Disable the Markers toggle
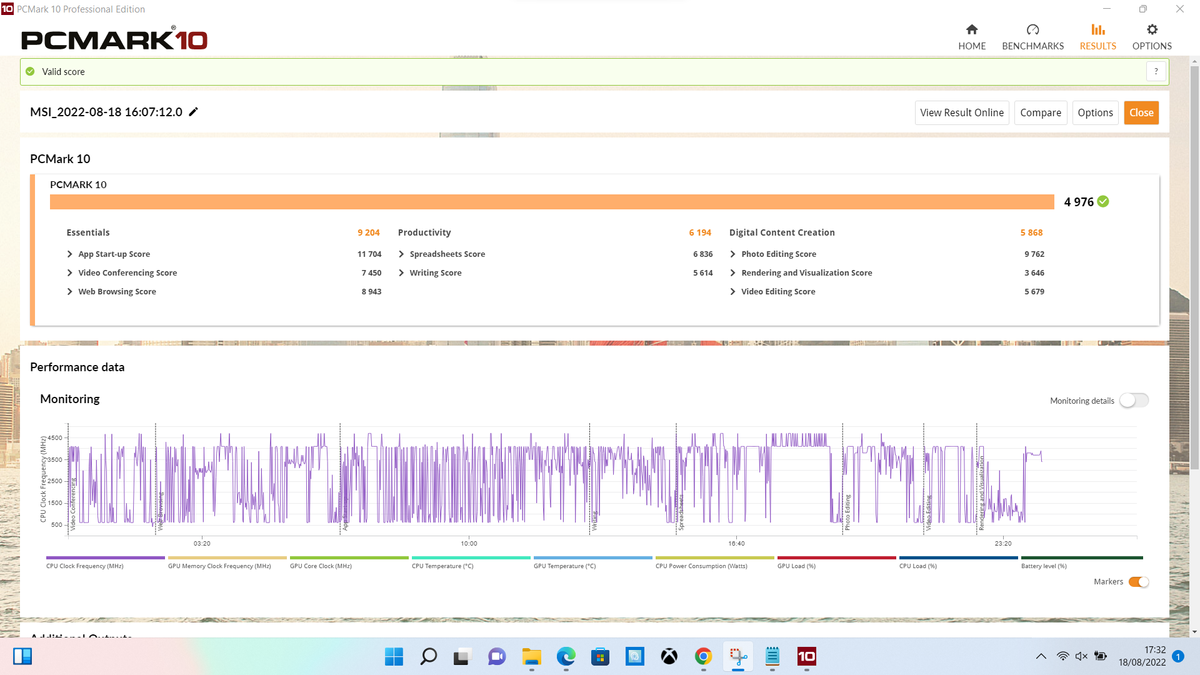 click(x=1138, y=582)
